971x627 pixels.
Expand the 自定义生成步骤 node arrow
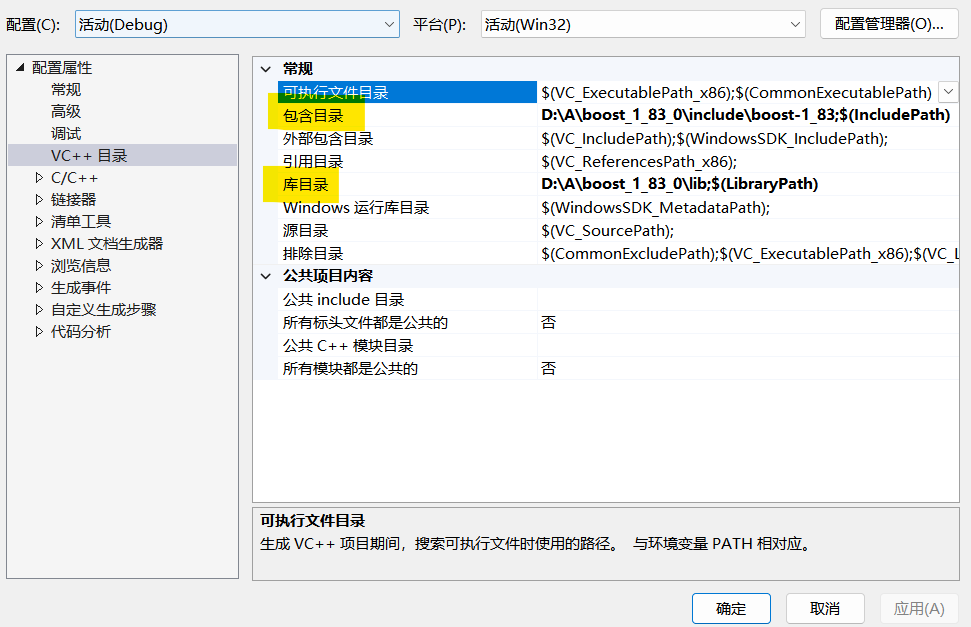(39, 309)
